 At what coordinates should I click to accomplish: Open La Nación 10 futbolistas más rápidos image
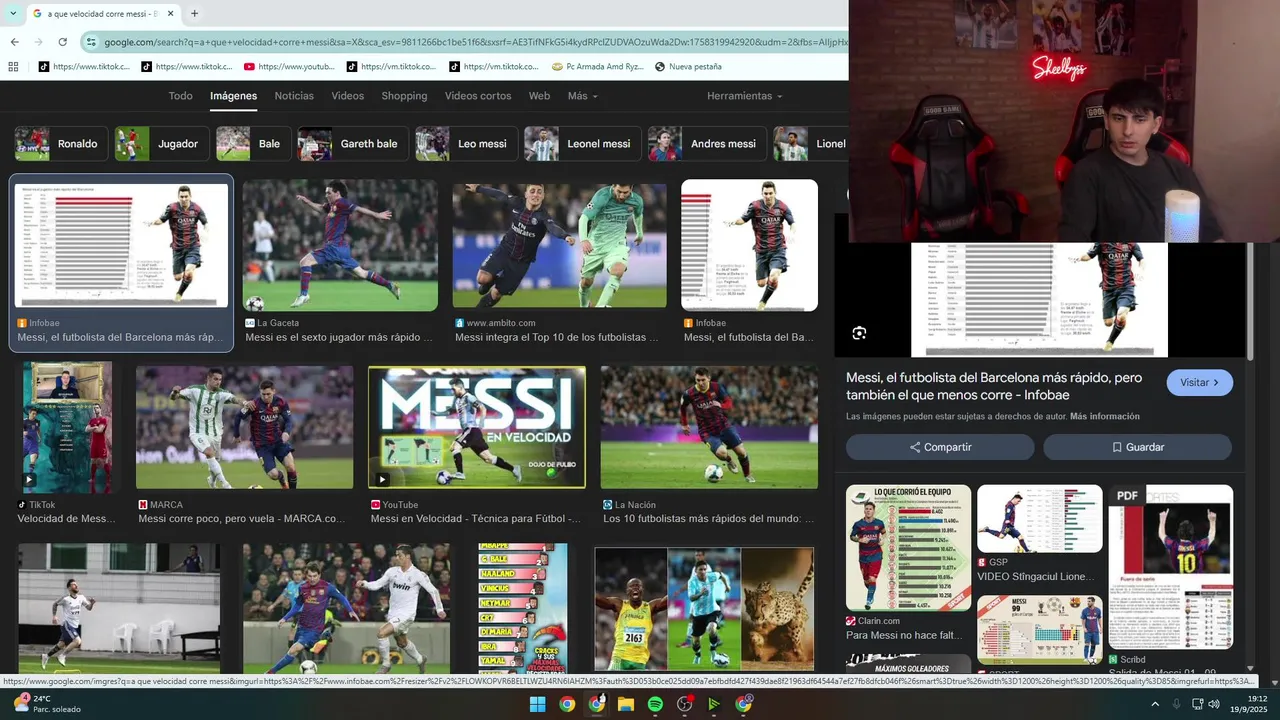tap(709, 427)
